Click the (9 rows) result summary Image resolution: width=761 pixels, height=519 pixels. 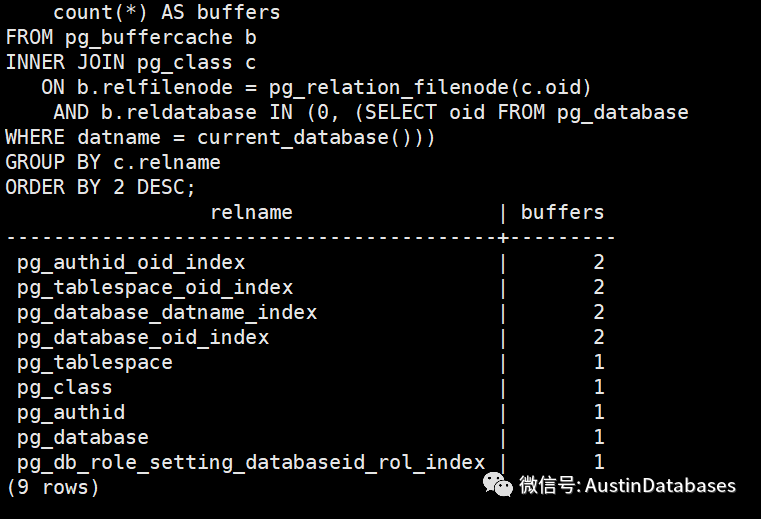[x=53, y=487]
